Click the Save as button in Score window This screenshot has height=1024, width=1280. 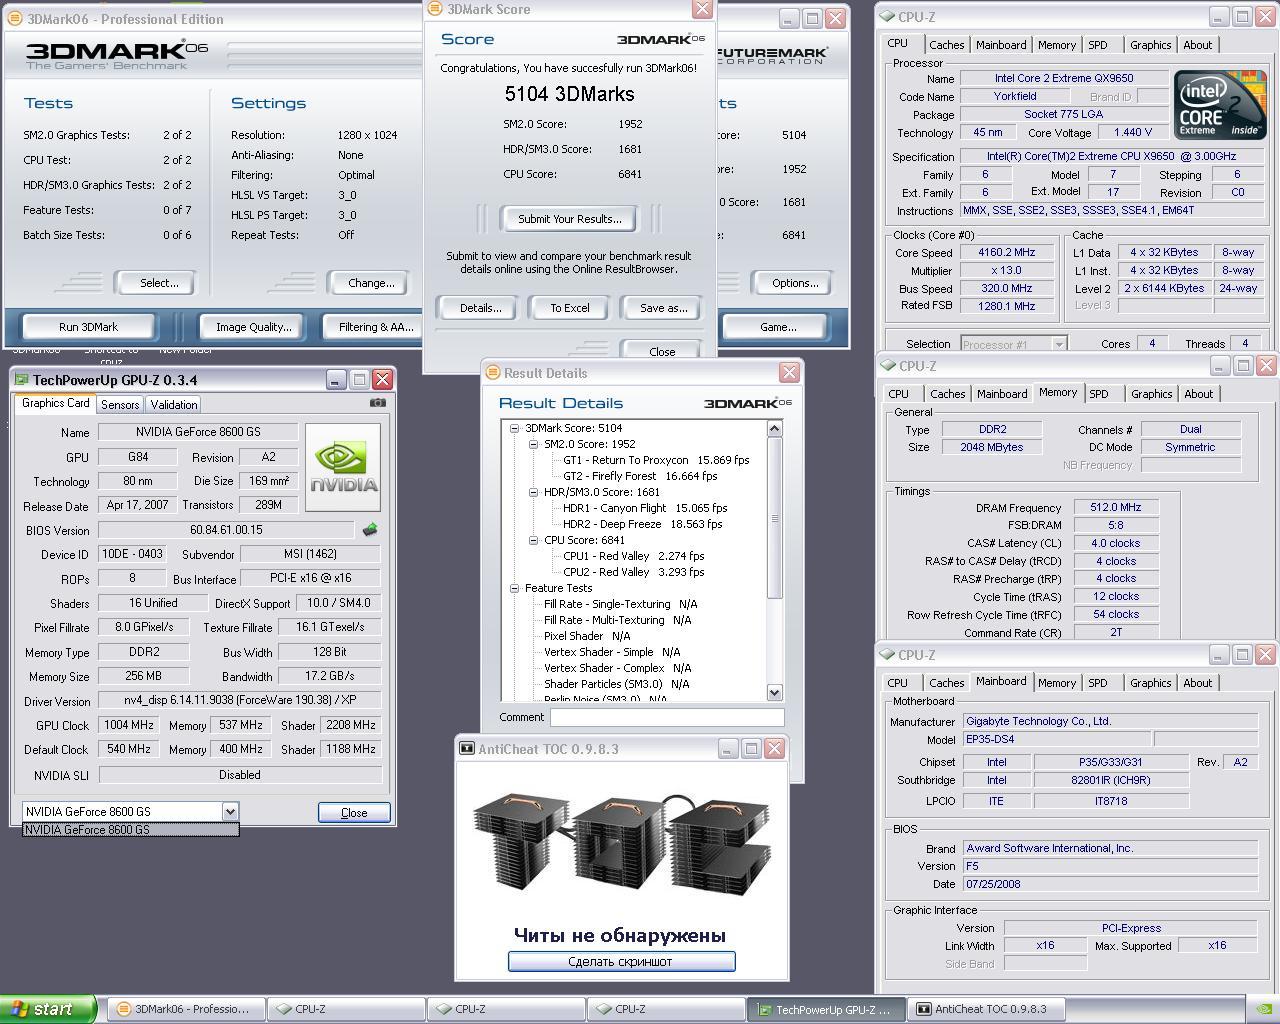click(x=664, y=308)
